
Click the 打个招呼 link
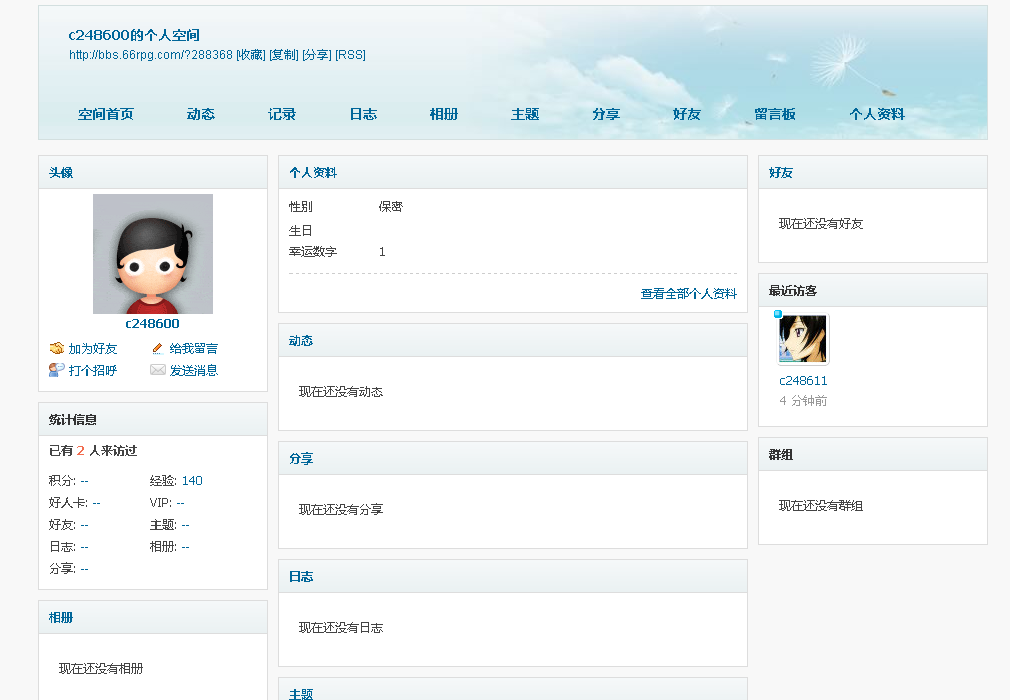click(x=93, y=370)
